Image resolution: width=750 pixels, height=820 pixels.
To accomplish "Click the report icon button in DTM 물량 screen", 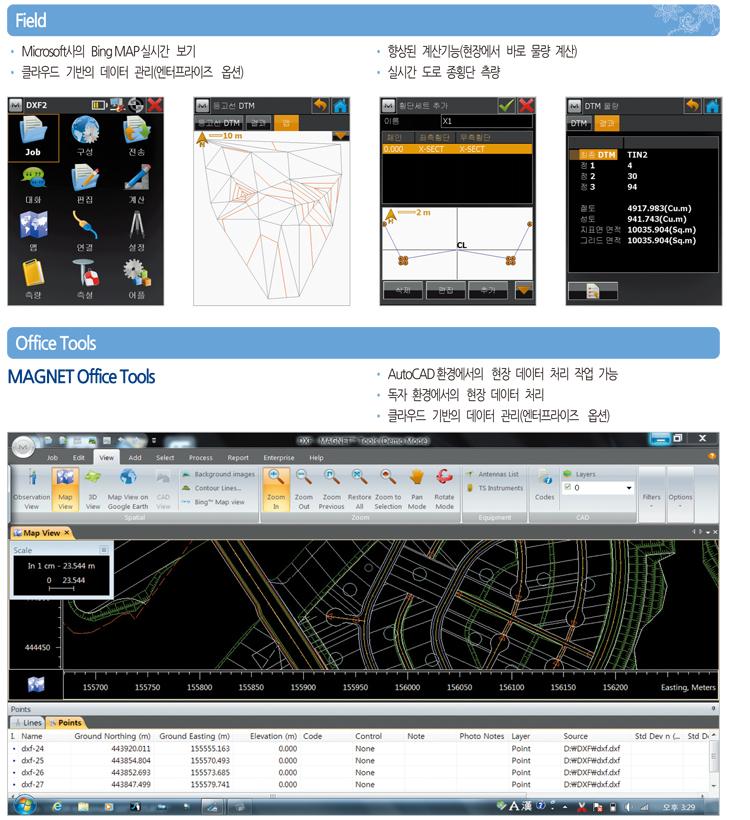I will 593,291.
